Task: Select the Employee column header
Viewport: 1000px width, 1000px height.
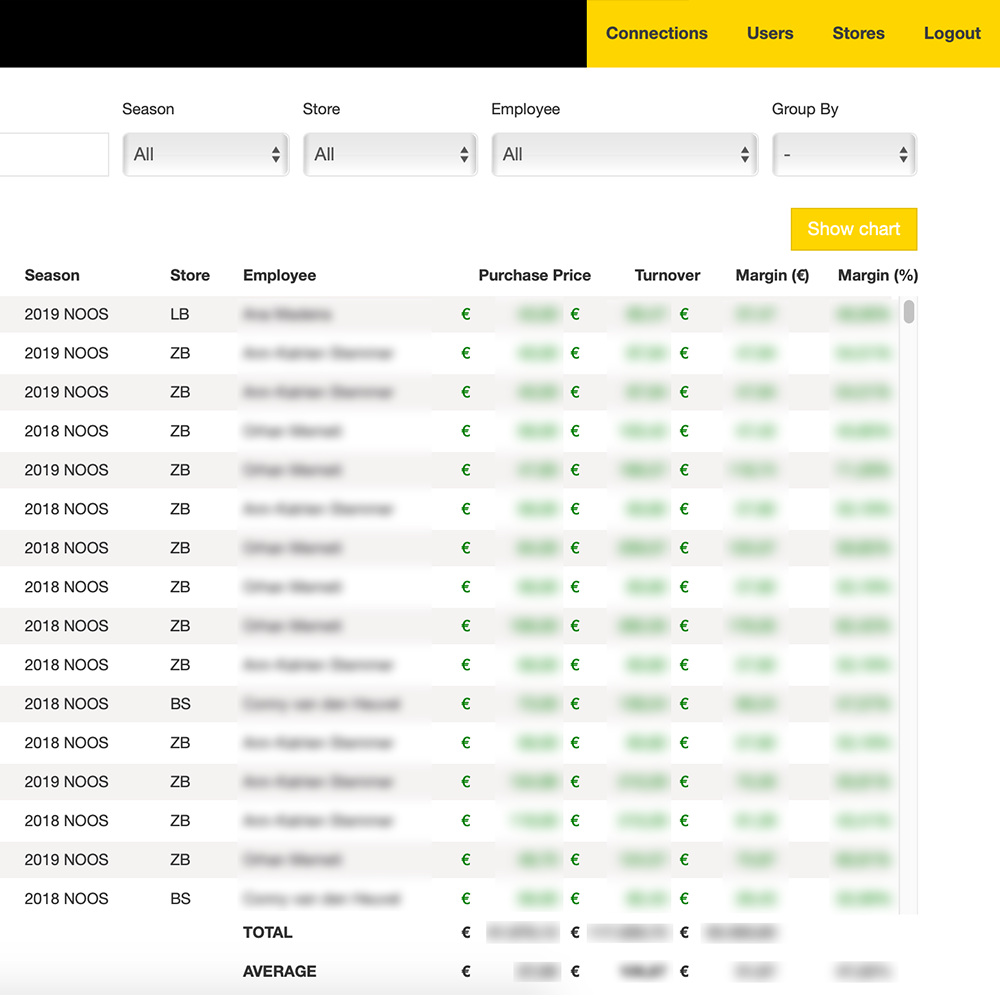Action: pyautogui.click(x=279, y=275)
